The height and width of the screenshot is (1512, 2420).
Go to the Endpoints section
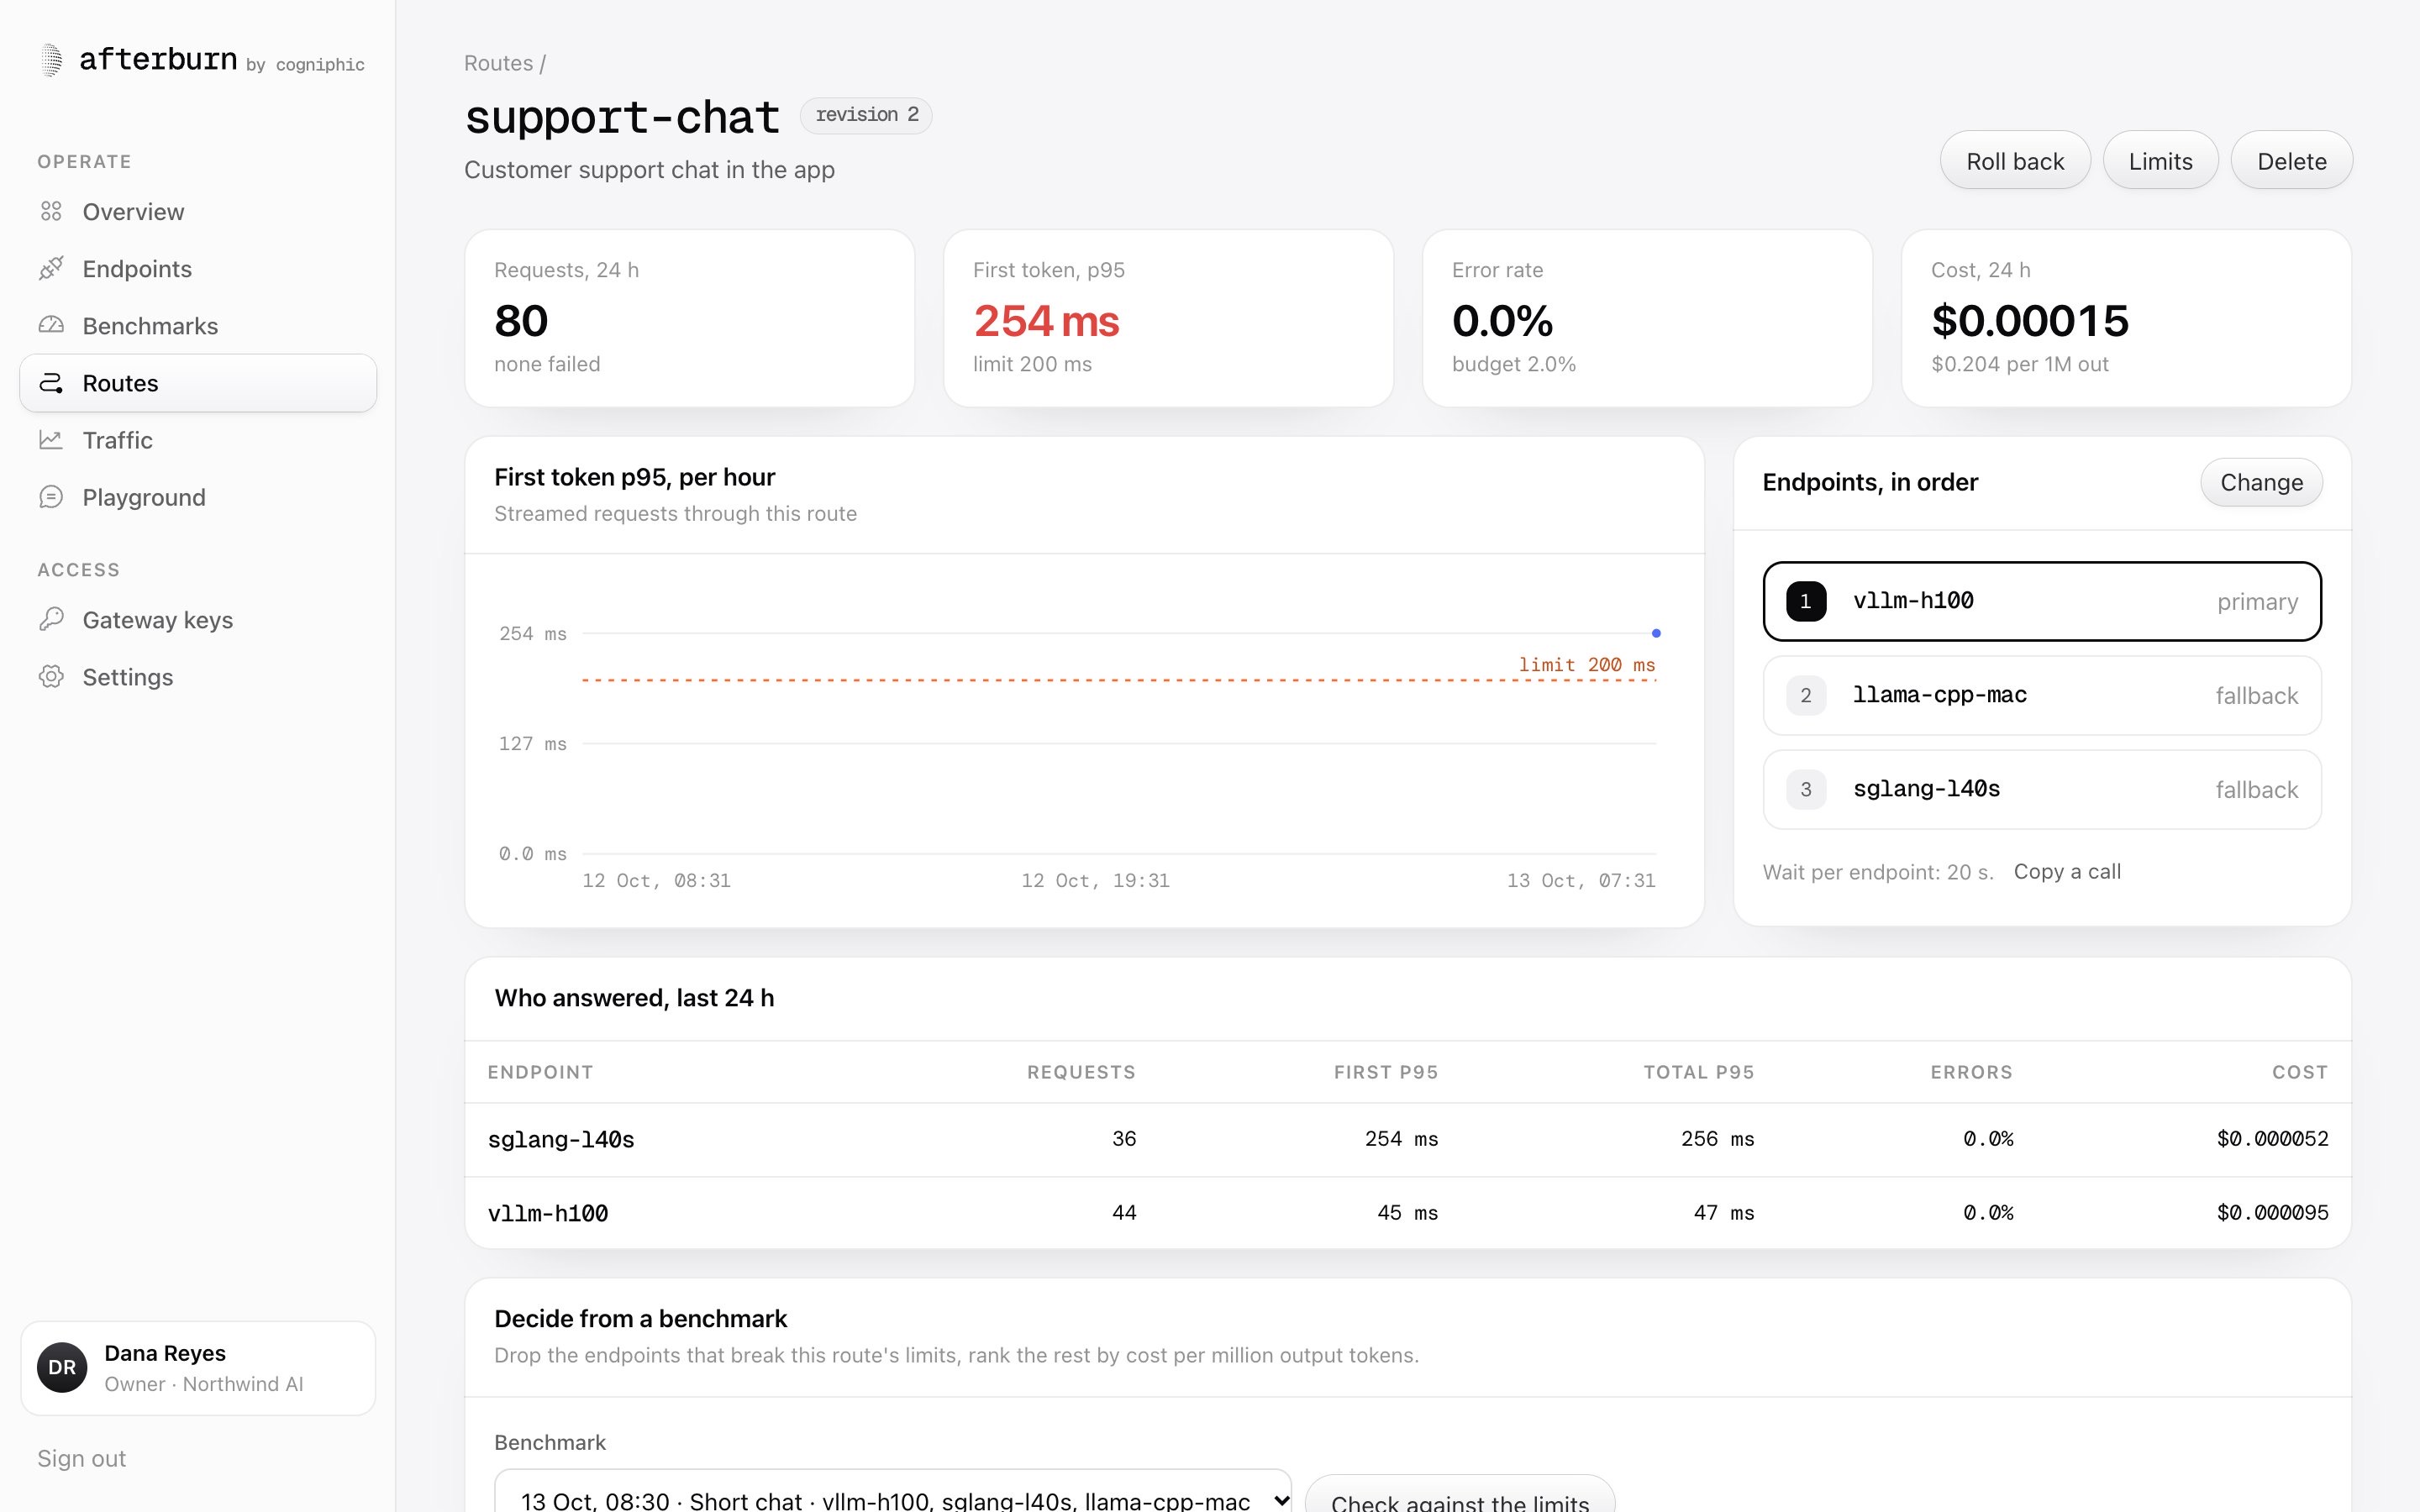coord(198,269)
